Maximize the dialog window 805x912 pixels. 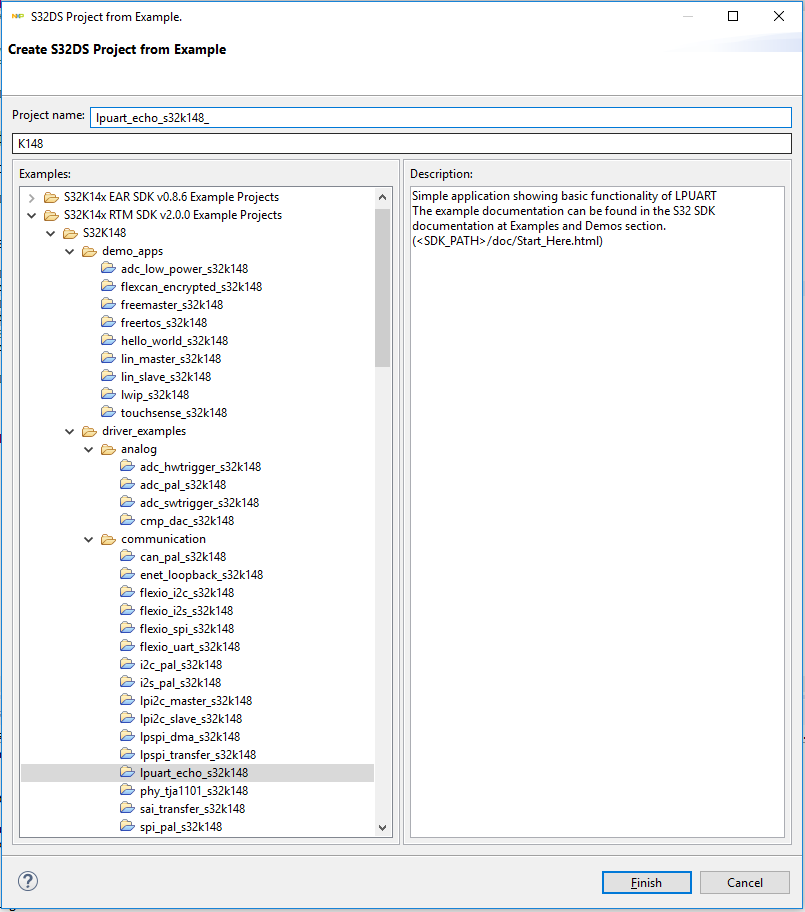tap(733, 16)
